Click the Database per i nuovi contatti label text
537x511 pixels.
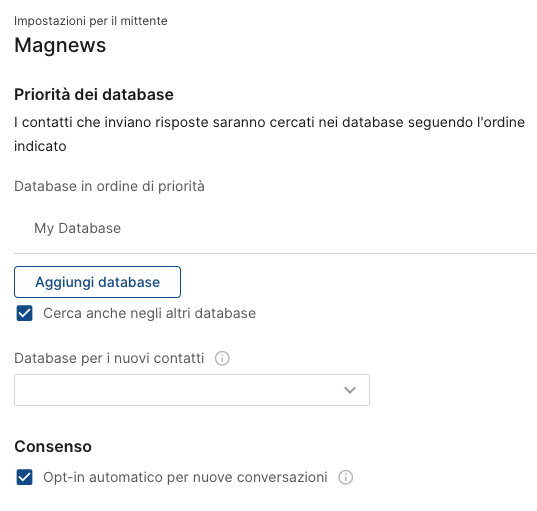point(109,358)
